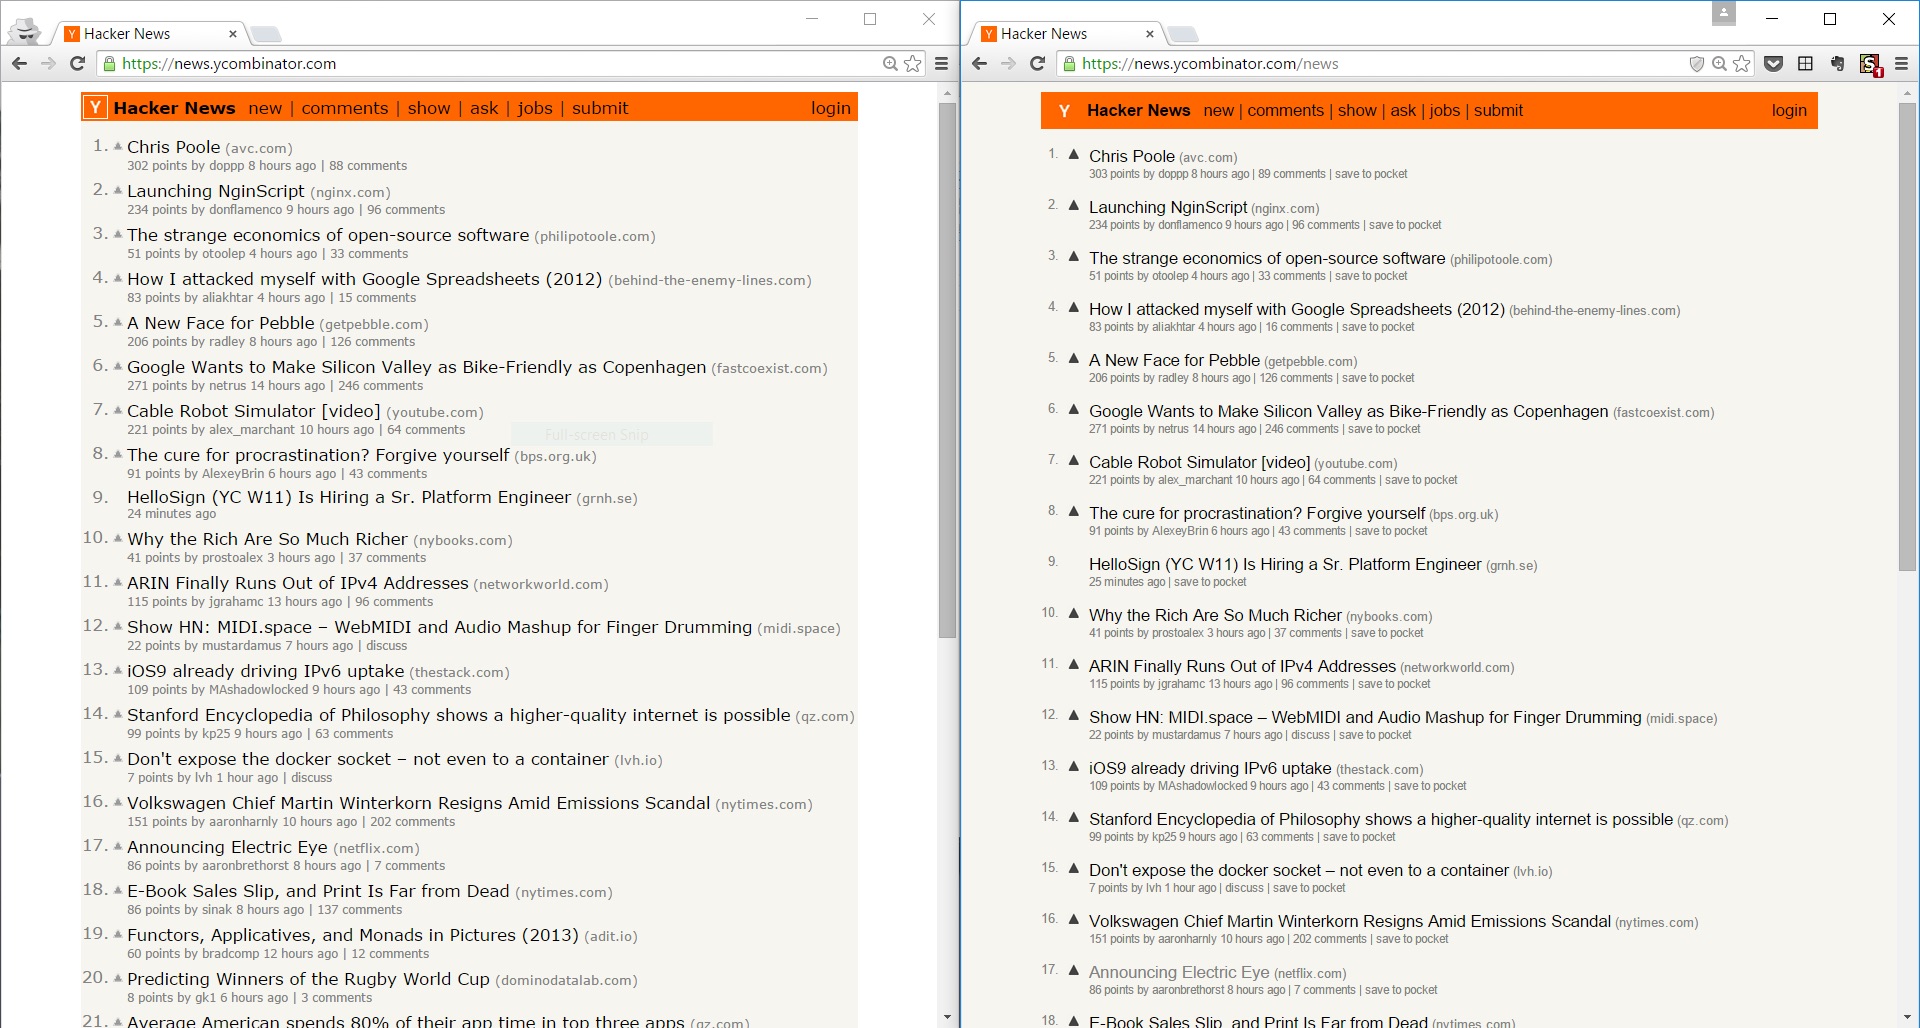Viewport: 1920px width, 1028px height.
Task: Open 'comments' in left window's header
Action: [x=345, y=108]
